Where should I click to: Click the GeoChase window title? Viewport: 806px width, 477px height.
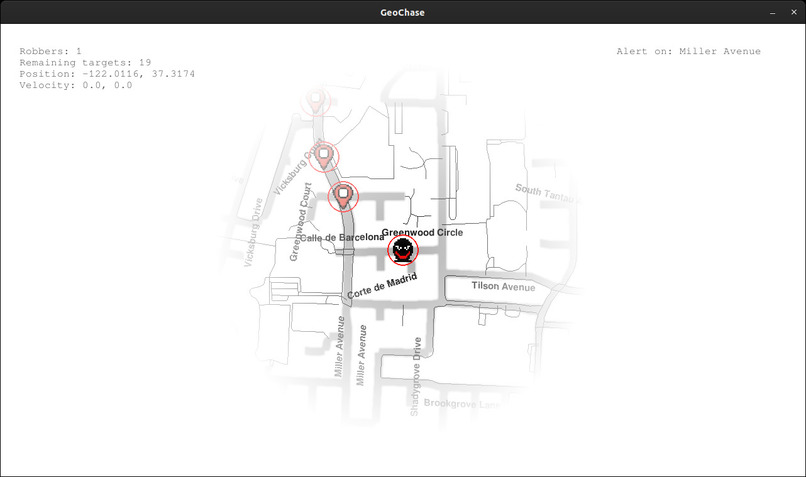[402, 12]
